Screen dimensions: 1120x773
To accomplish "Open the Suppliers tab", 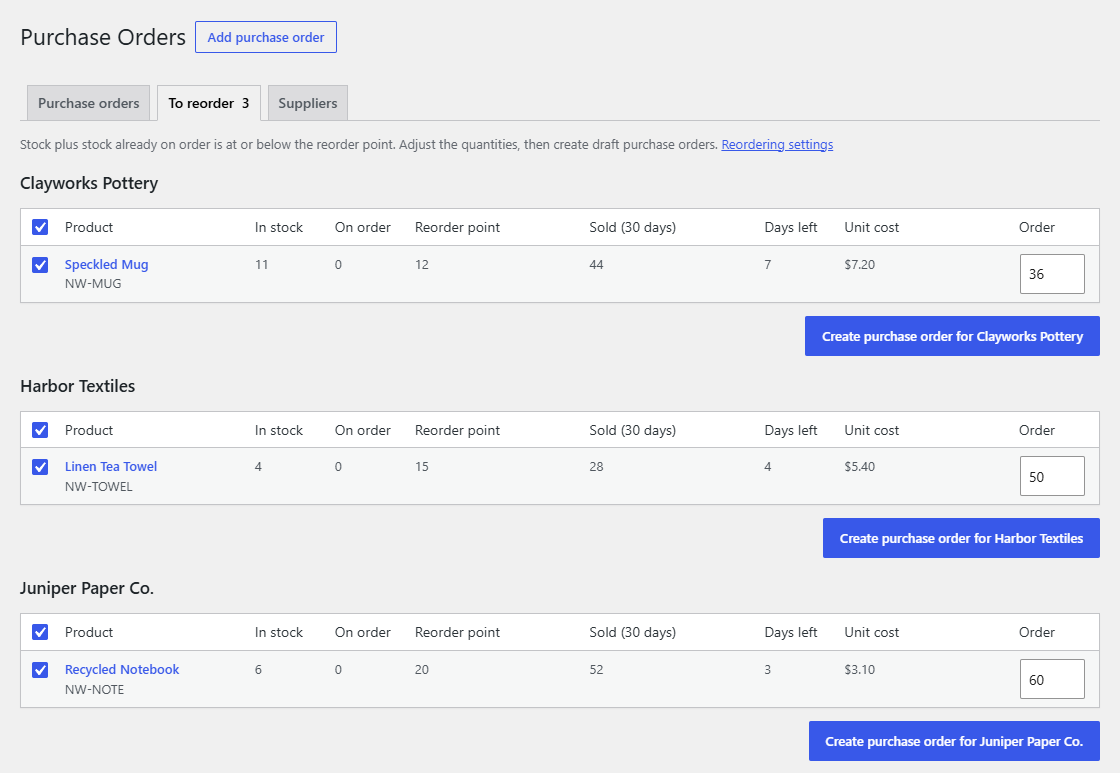I will tap(308, 103).
